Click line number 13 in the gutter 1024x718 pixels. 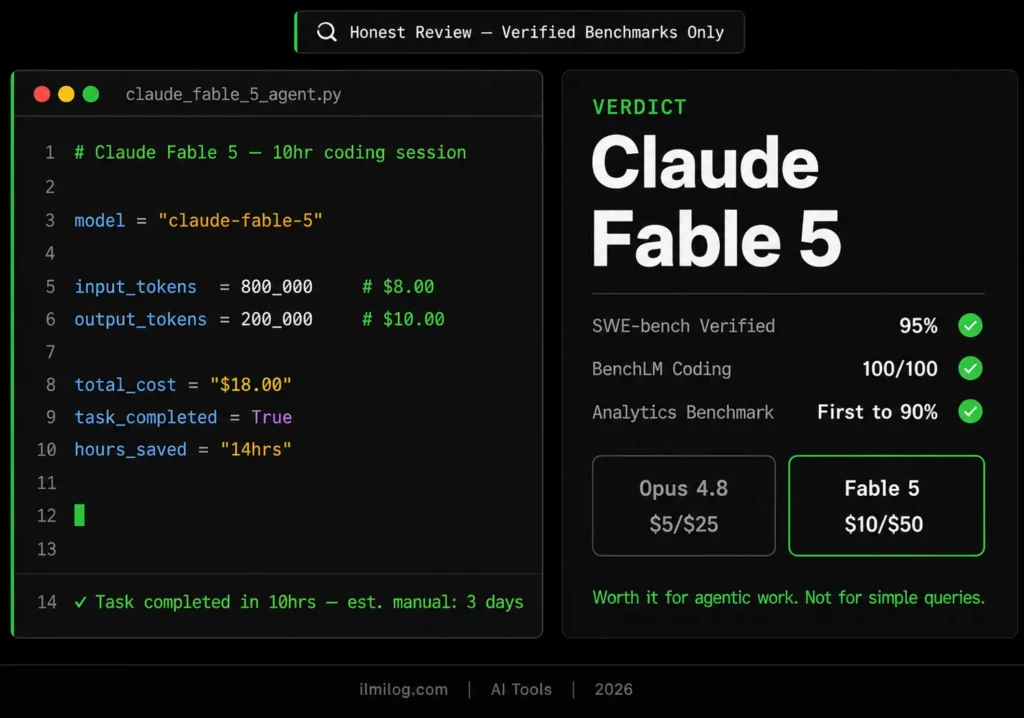46,549
